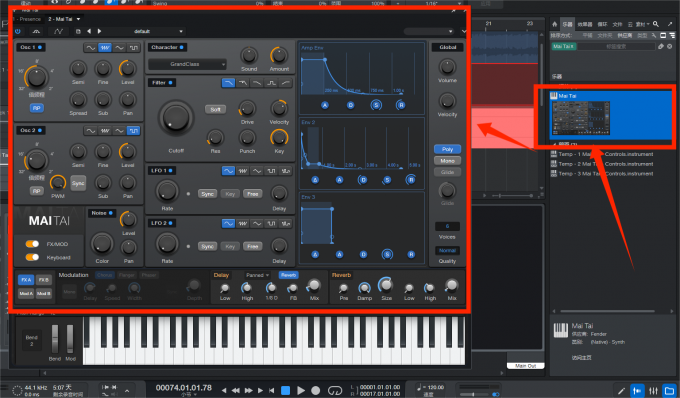This screenshot has width=680, height=398.
Task: Select last filter type icon in Filter
Action: [x=285, y=83]
